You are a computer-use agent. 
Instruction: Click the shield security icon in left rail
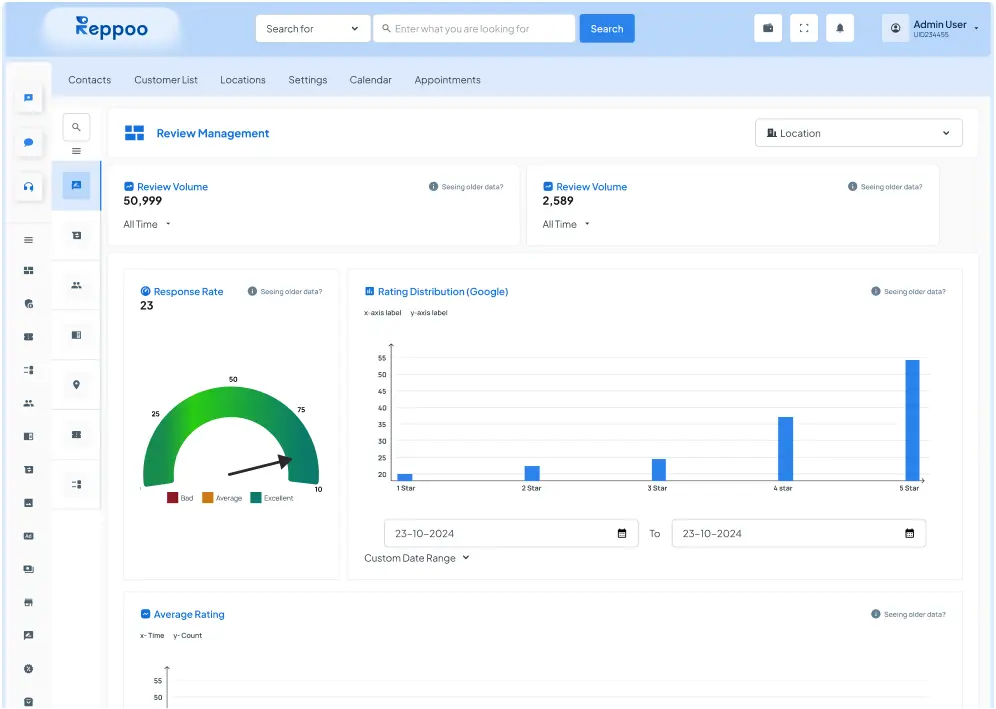point(29,304)
